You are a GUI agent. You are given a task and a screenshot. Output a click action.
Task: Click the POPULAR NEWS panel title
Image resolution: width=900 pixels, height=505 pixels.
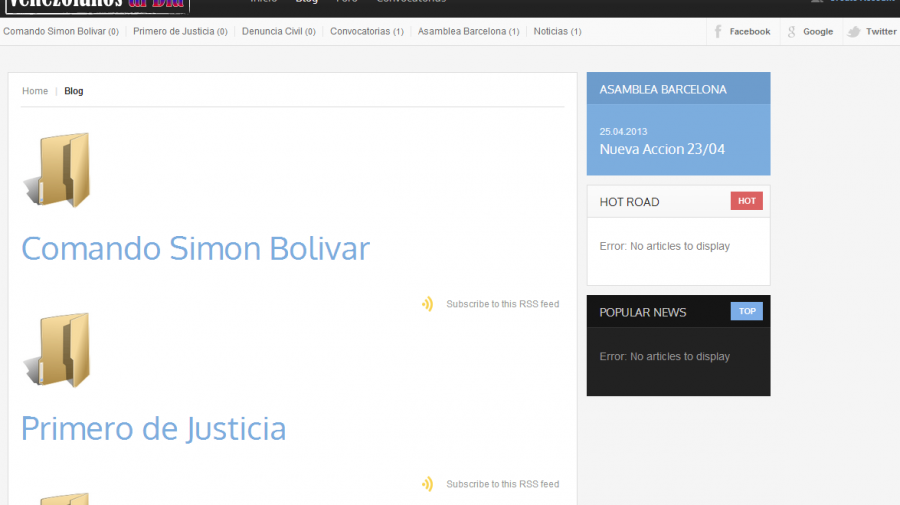coord(643,313)
